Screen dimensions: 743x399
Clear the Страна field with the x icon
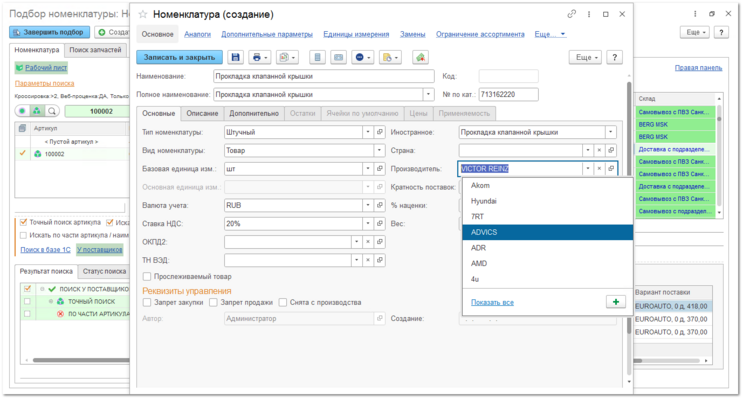coord(599,150)
